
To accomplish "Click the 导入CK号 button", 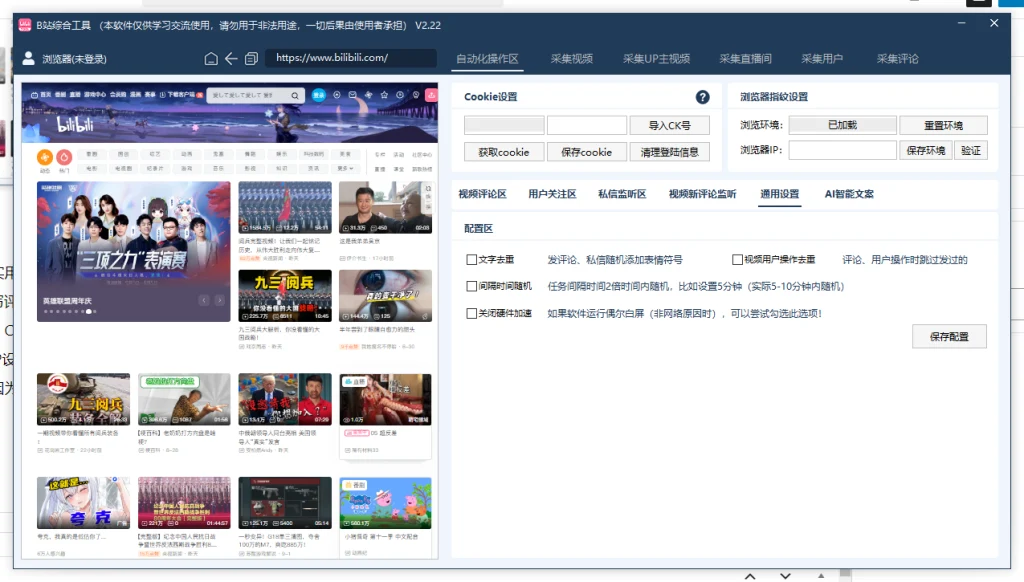I will [669, 125].
